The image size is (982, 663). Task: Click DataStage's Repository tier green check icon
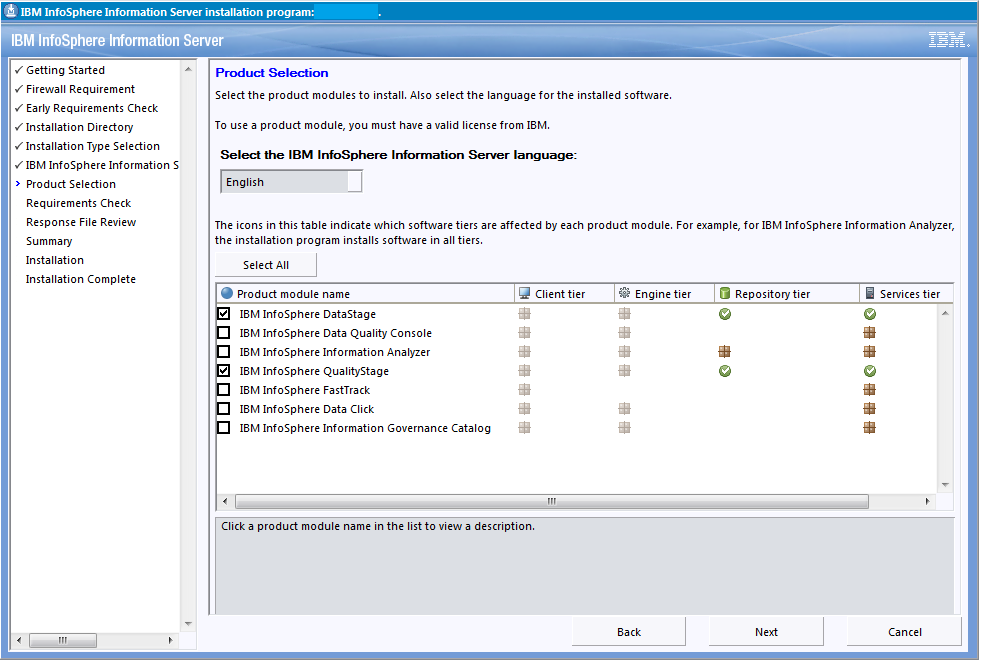tap(725, 314)
